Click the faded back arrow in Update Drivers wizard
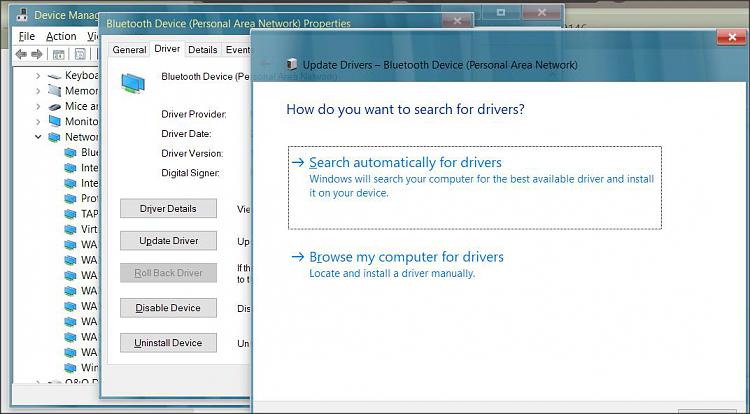 tap(266, 64)
